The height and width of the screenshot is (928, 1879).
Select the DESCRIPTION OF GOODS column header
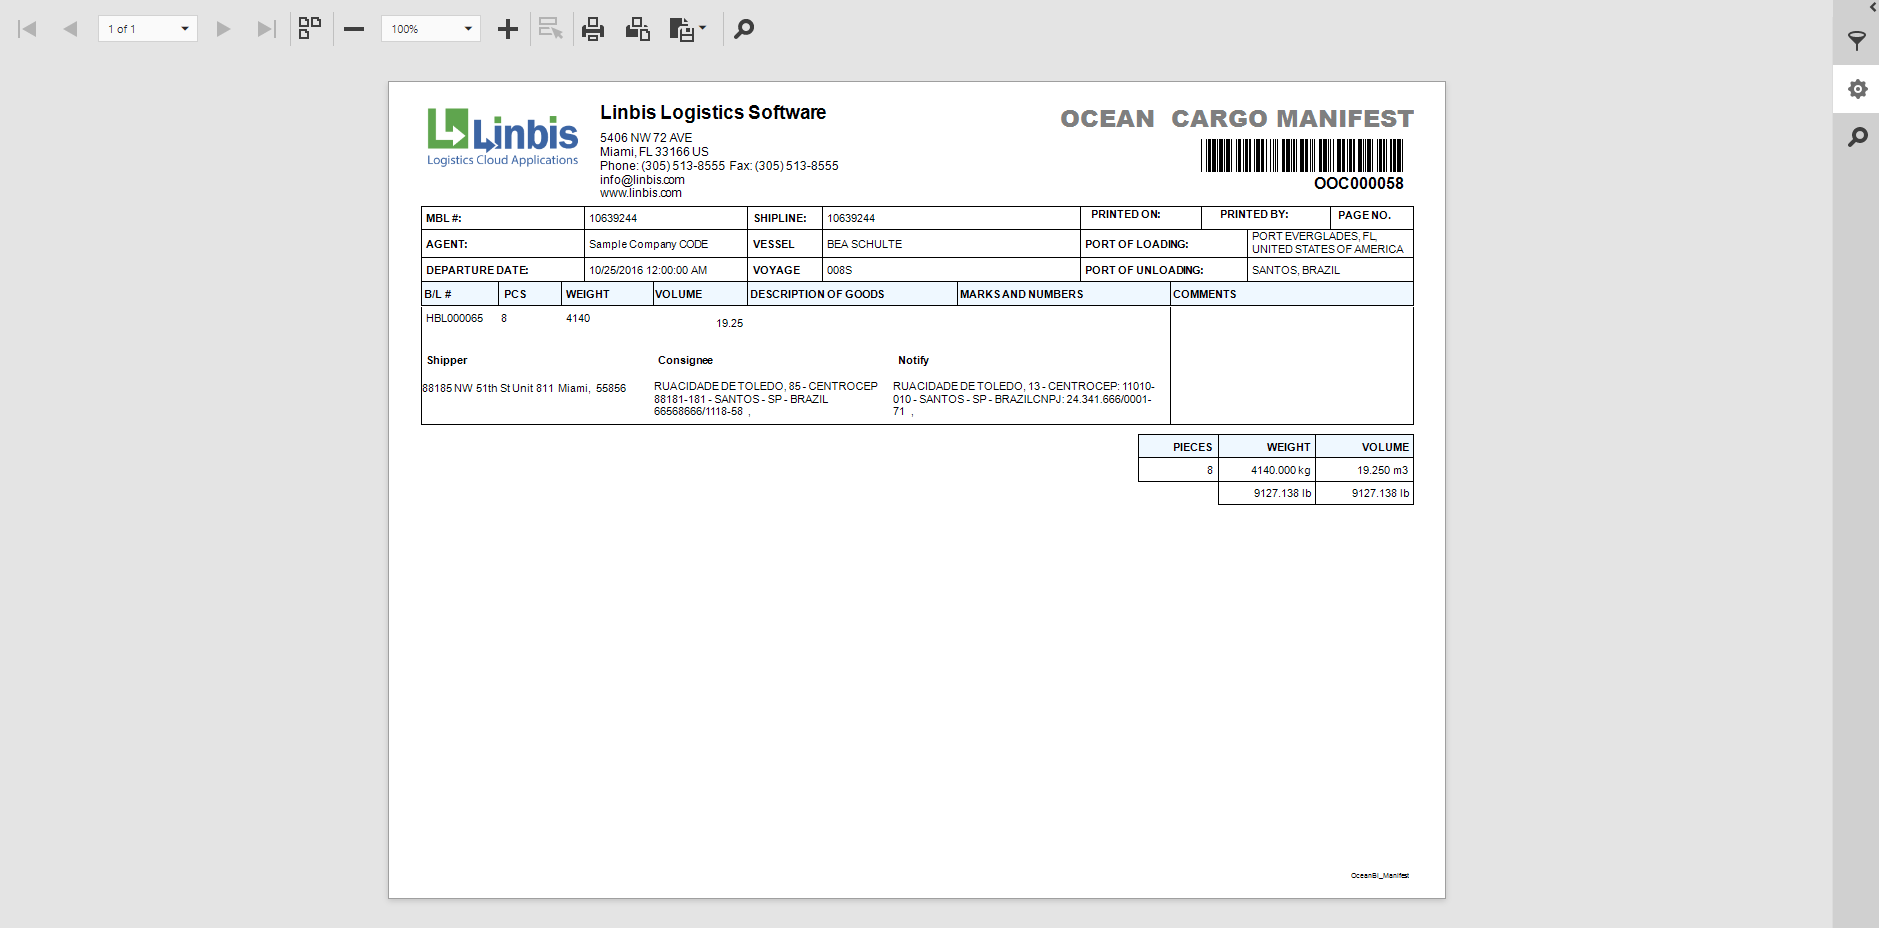817,294
